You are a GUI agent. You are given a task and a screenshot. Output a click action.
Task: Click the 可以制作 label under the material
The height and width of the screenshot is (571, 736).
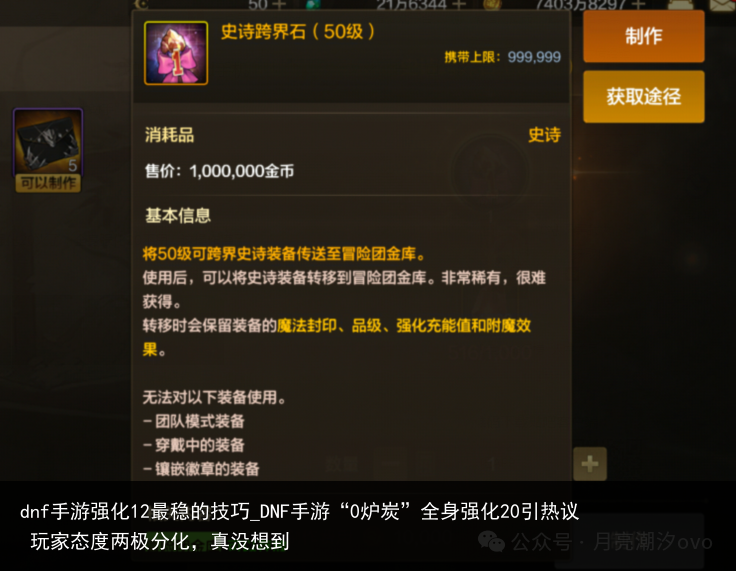[x=48, y=183]
